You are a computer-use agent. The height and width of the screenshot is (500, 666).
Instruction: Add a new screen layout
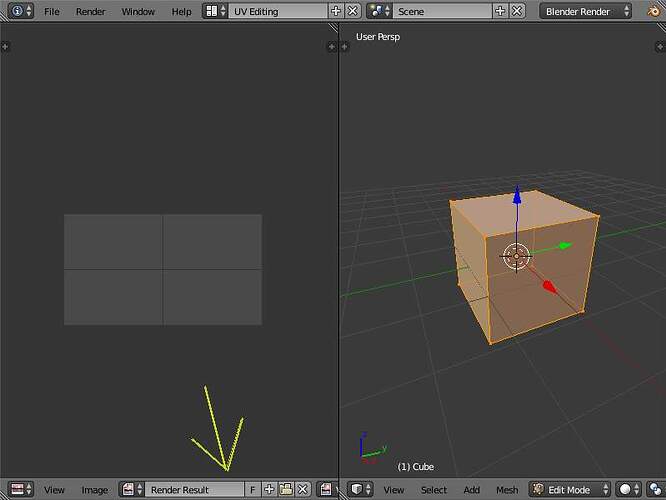[x=336, y=11]
